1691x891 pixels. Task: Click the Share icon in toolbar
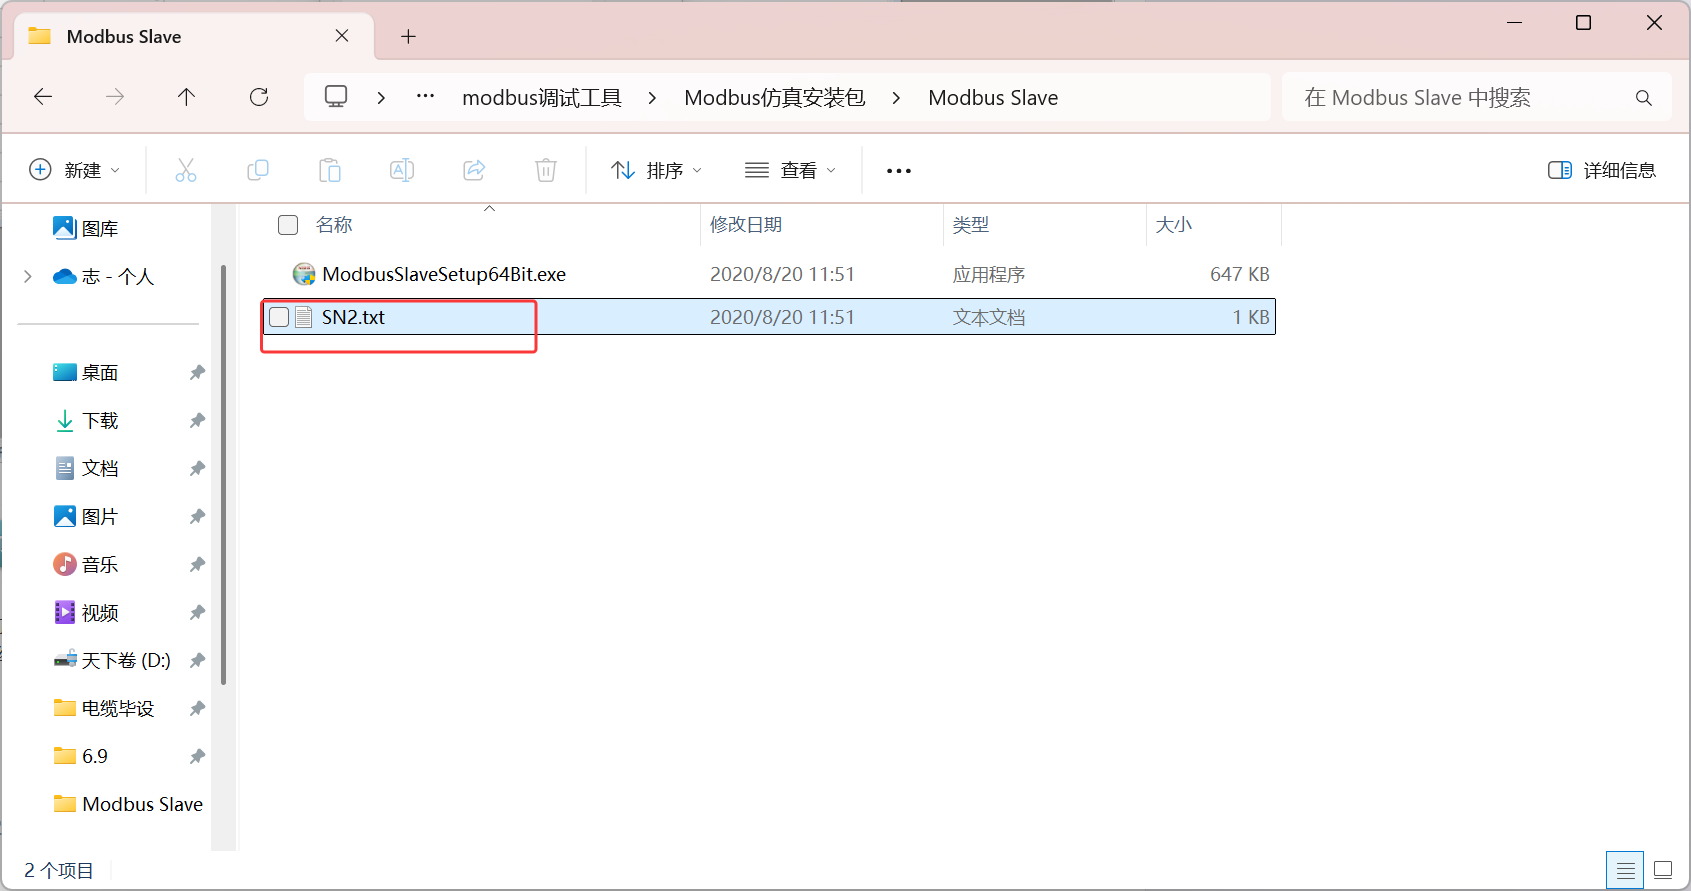[474, 170]
